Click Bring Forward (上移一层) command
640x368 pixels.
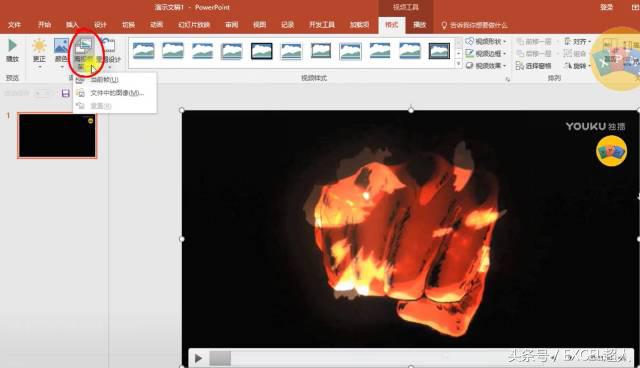(x=534, y=42)
